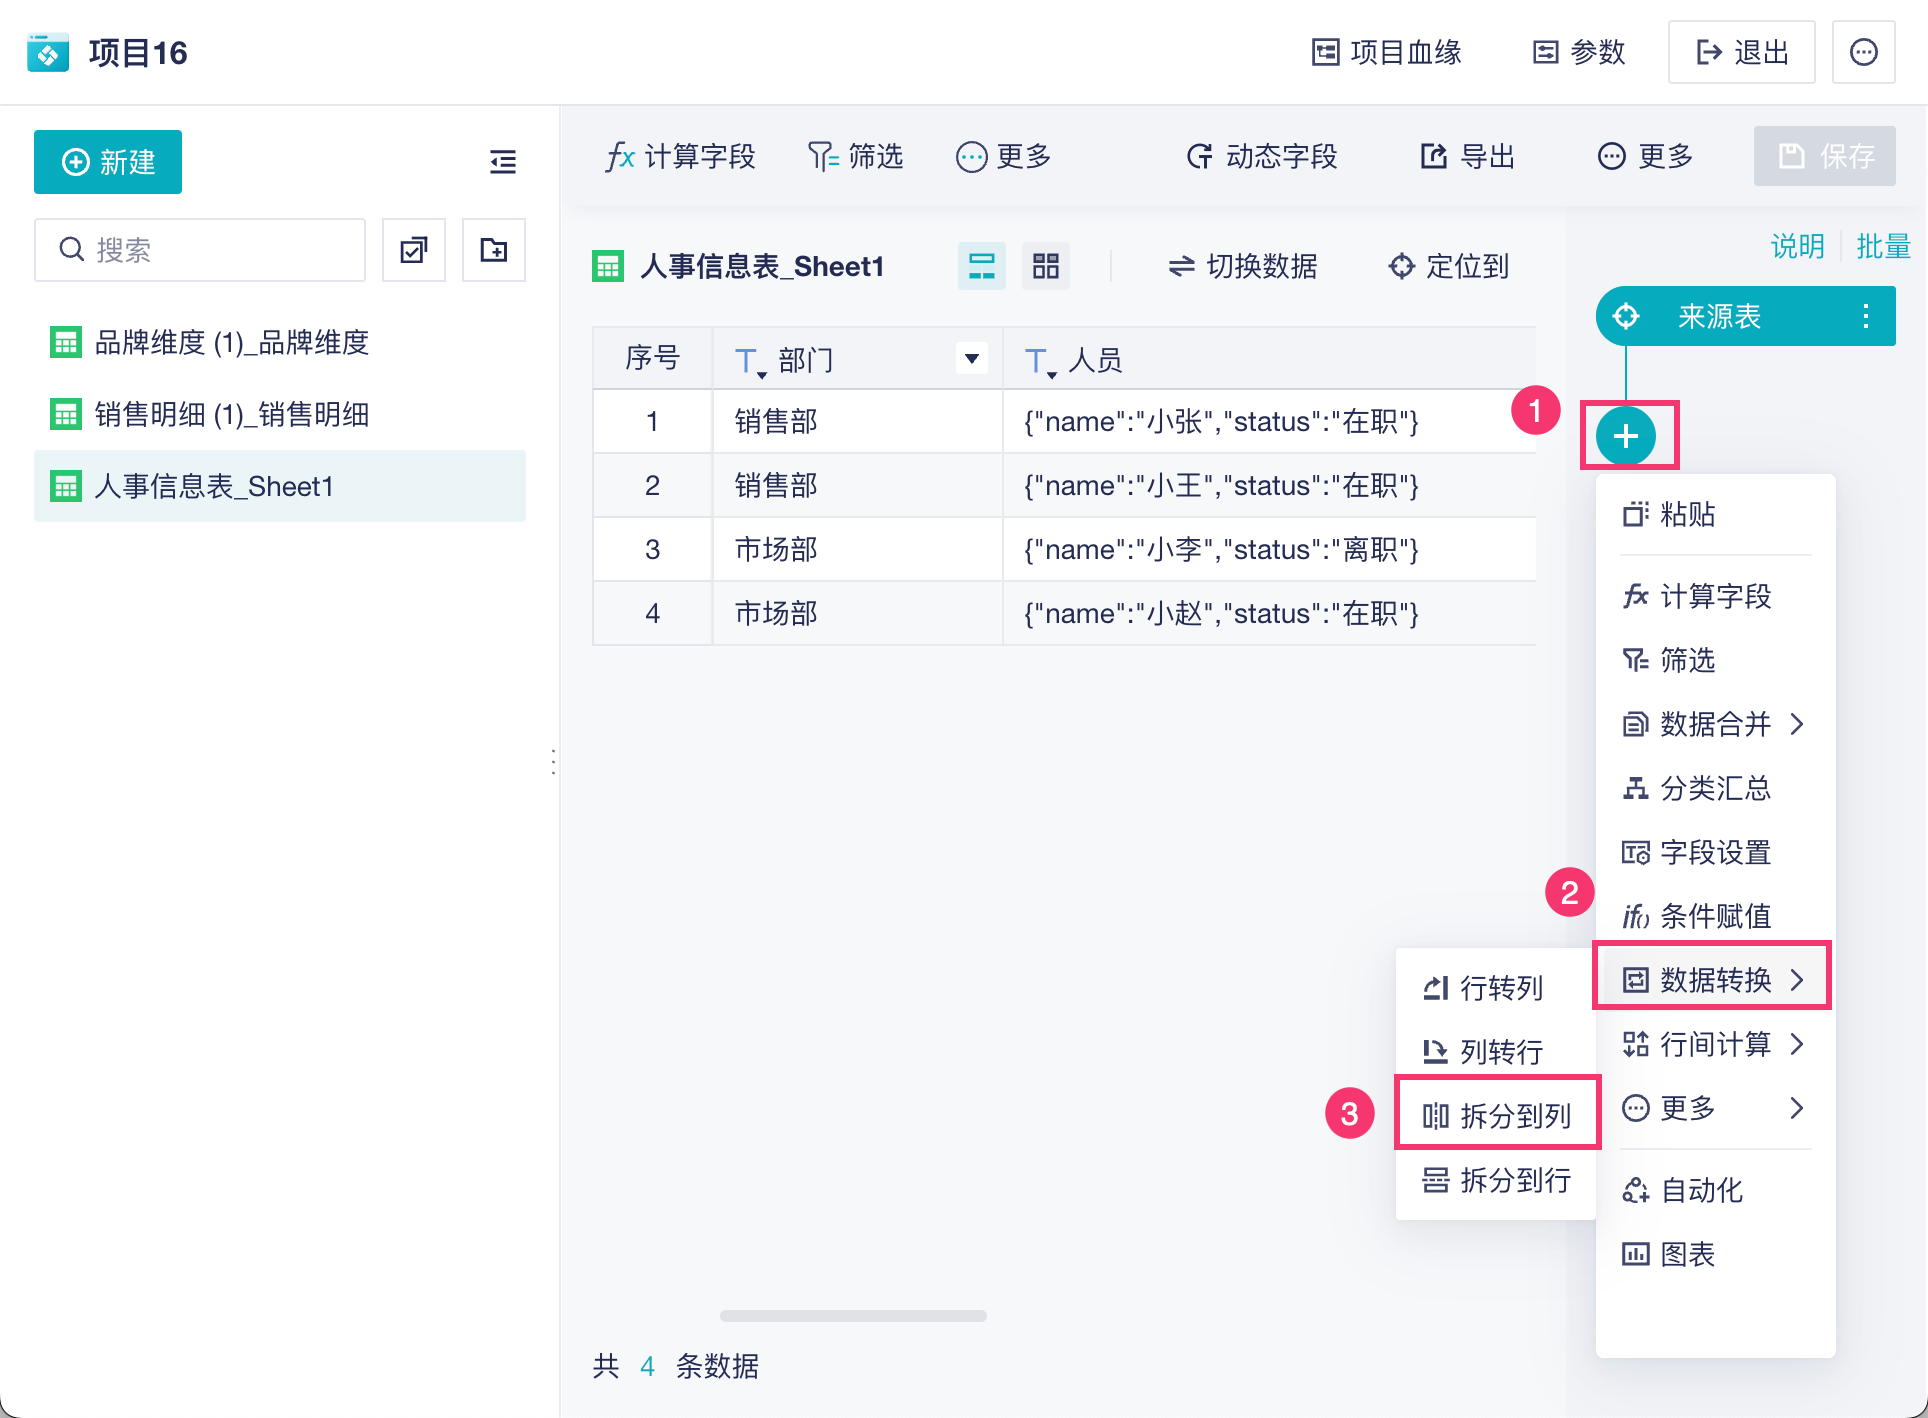Click the horizontal scrollbar under the table

tap(853, 1316)
